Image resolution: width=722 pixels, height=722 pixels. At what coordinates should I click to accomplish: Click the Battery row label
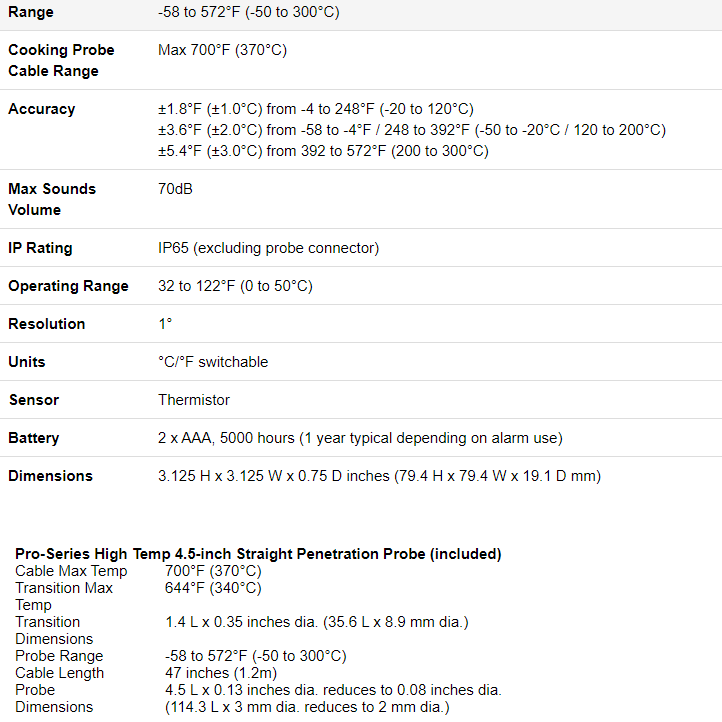pyautogui.click(x=34, y=438)
